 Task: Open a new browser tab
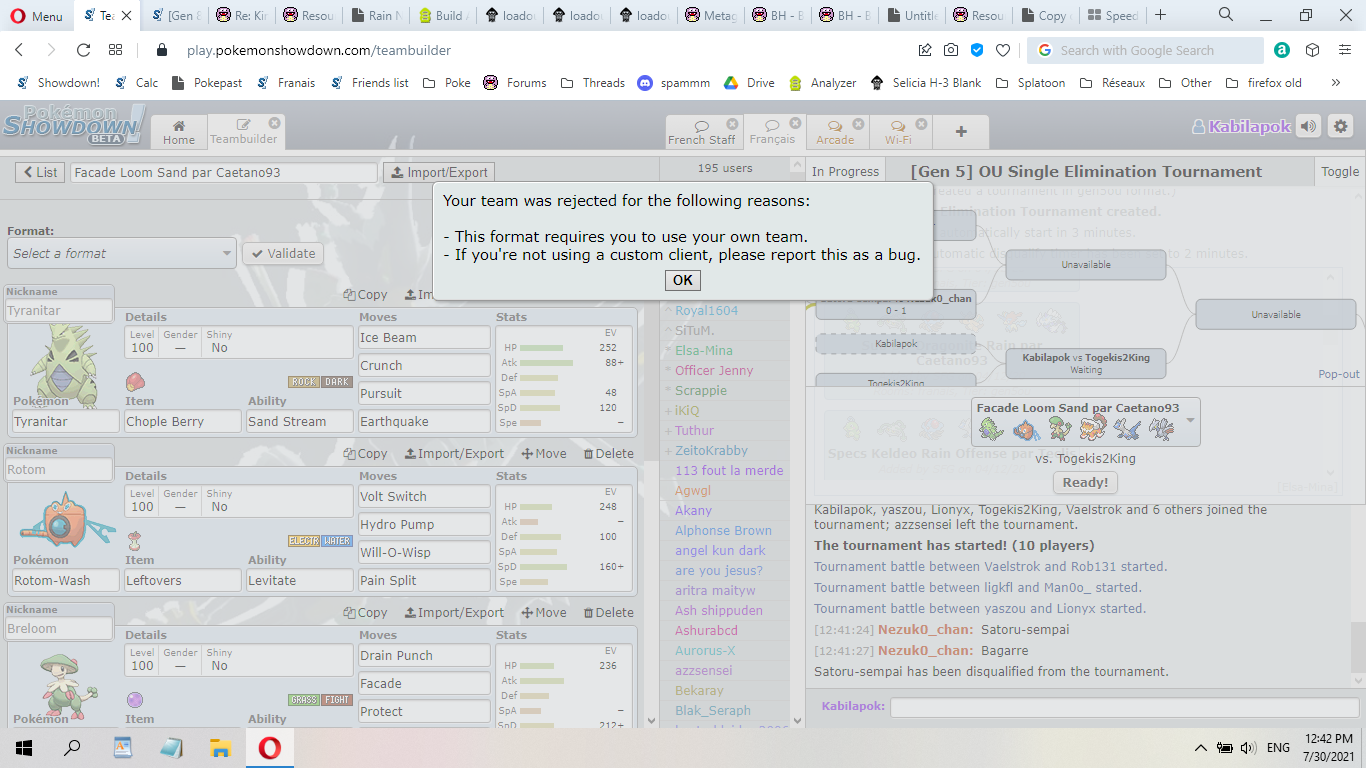[x=1160, y=15]
